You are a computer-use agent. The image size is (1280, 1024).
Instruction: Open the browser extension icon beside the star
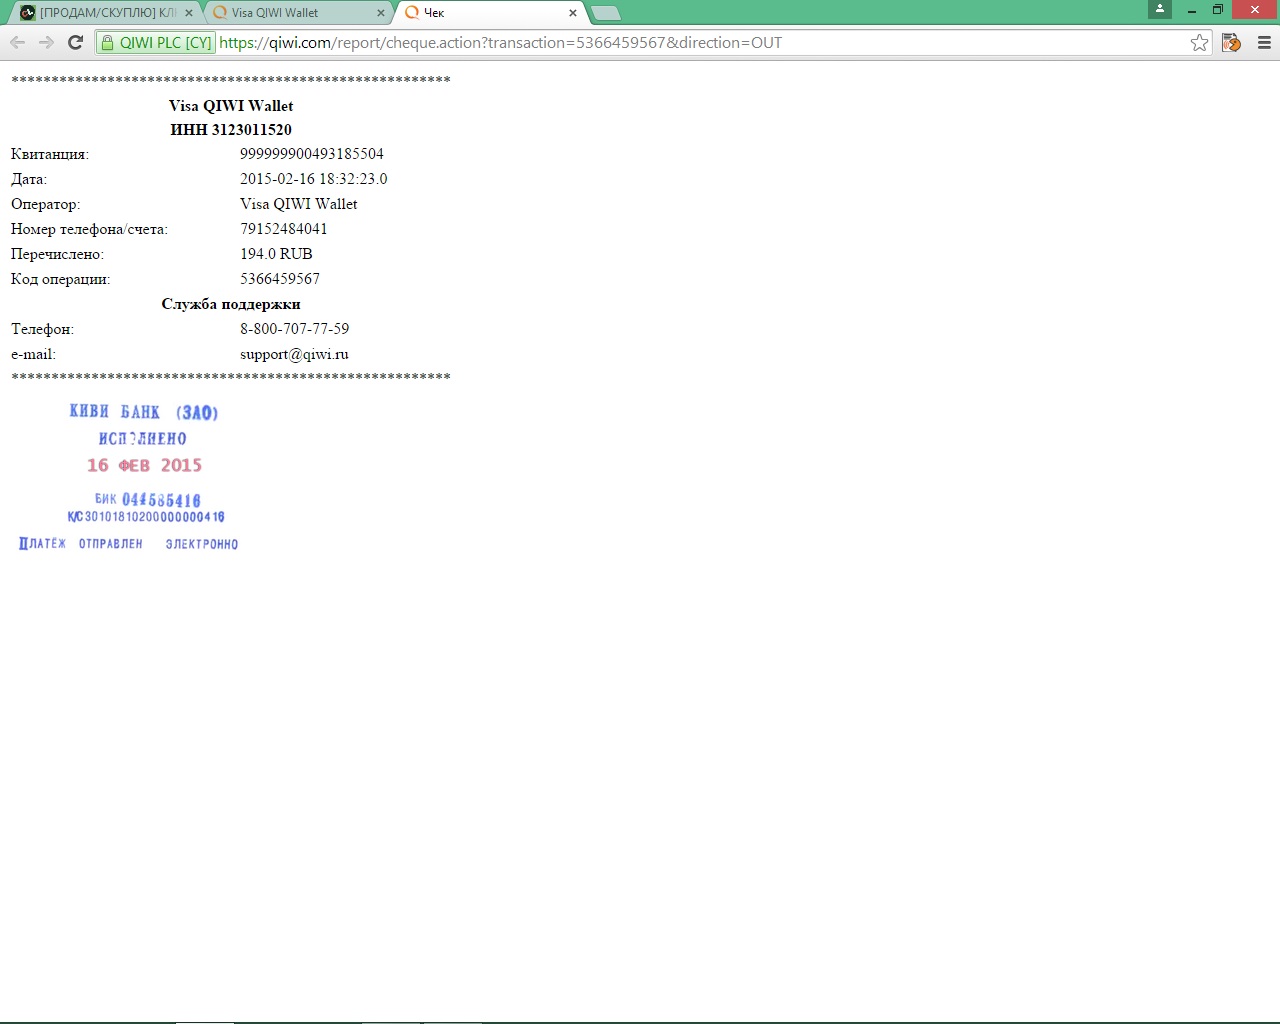coord(1232,42)
